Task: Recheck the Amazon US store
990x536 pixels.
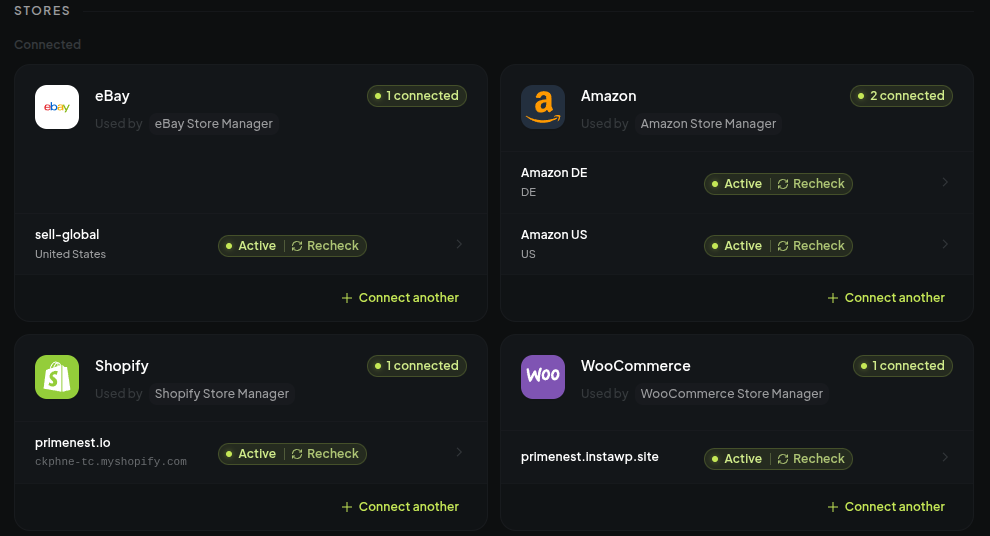Action: tap(811, 246)
